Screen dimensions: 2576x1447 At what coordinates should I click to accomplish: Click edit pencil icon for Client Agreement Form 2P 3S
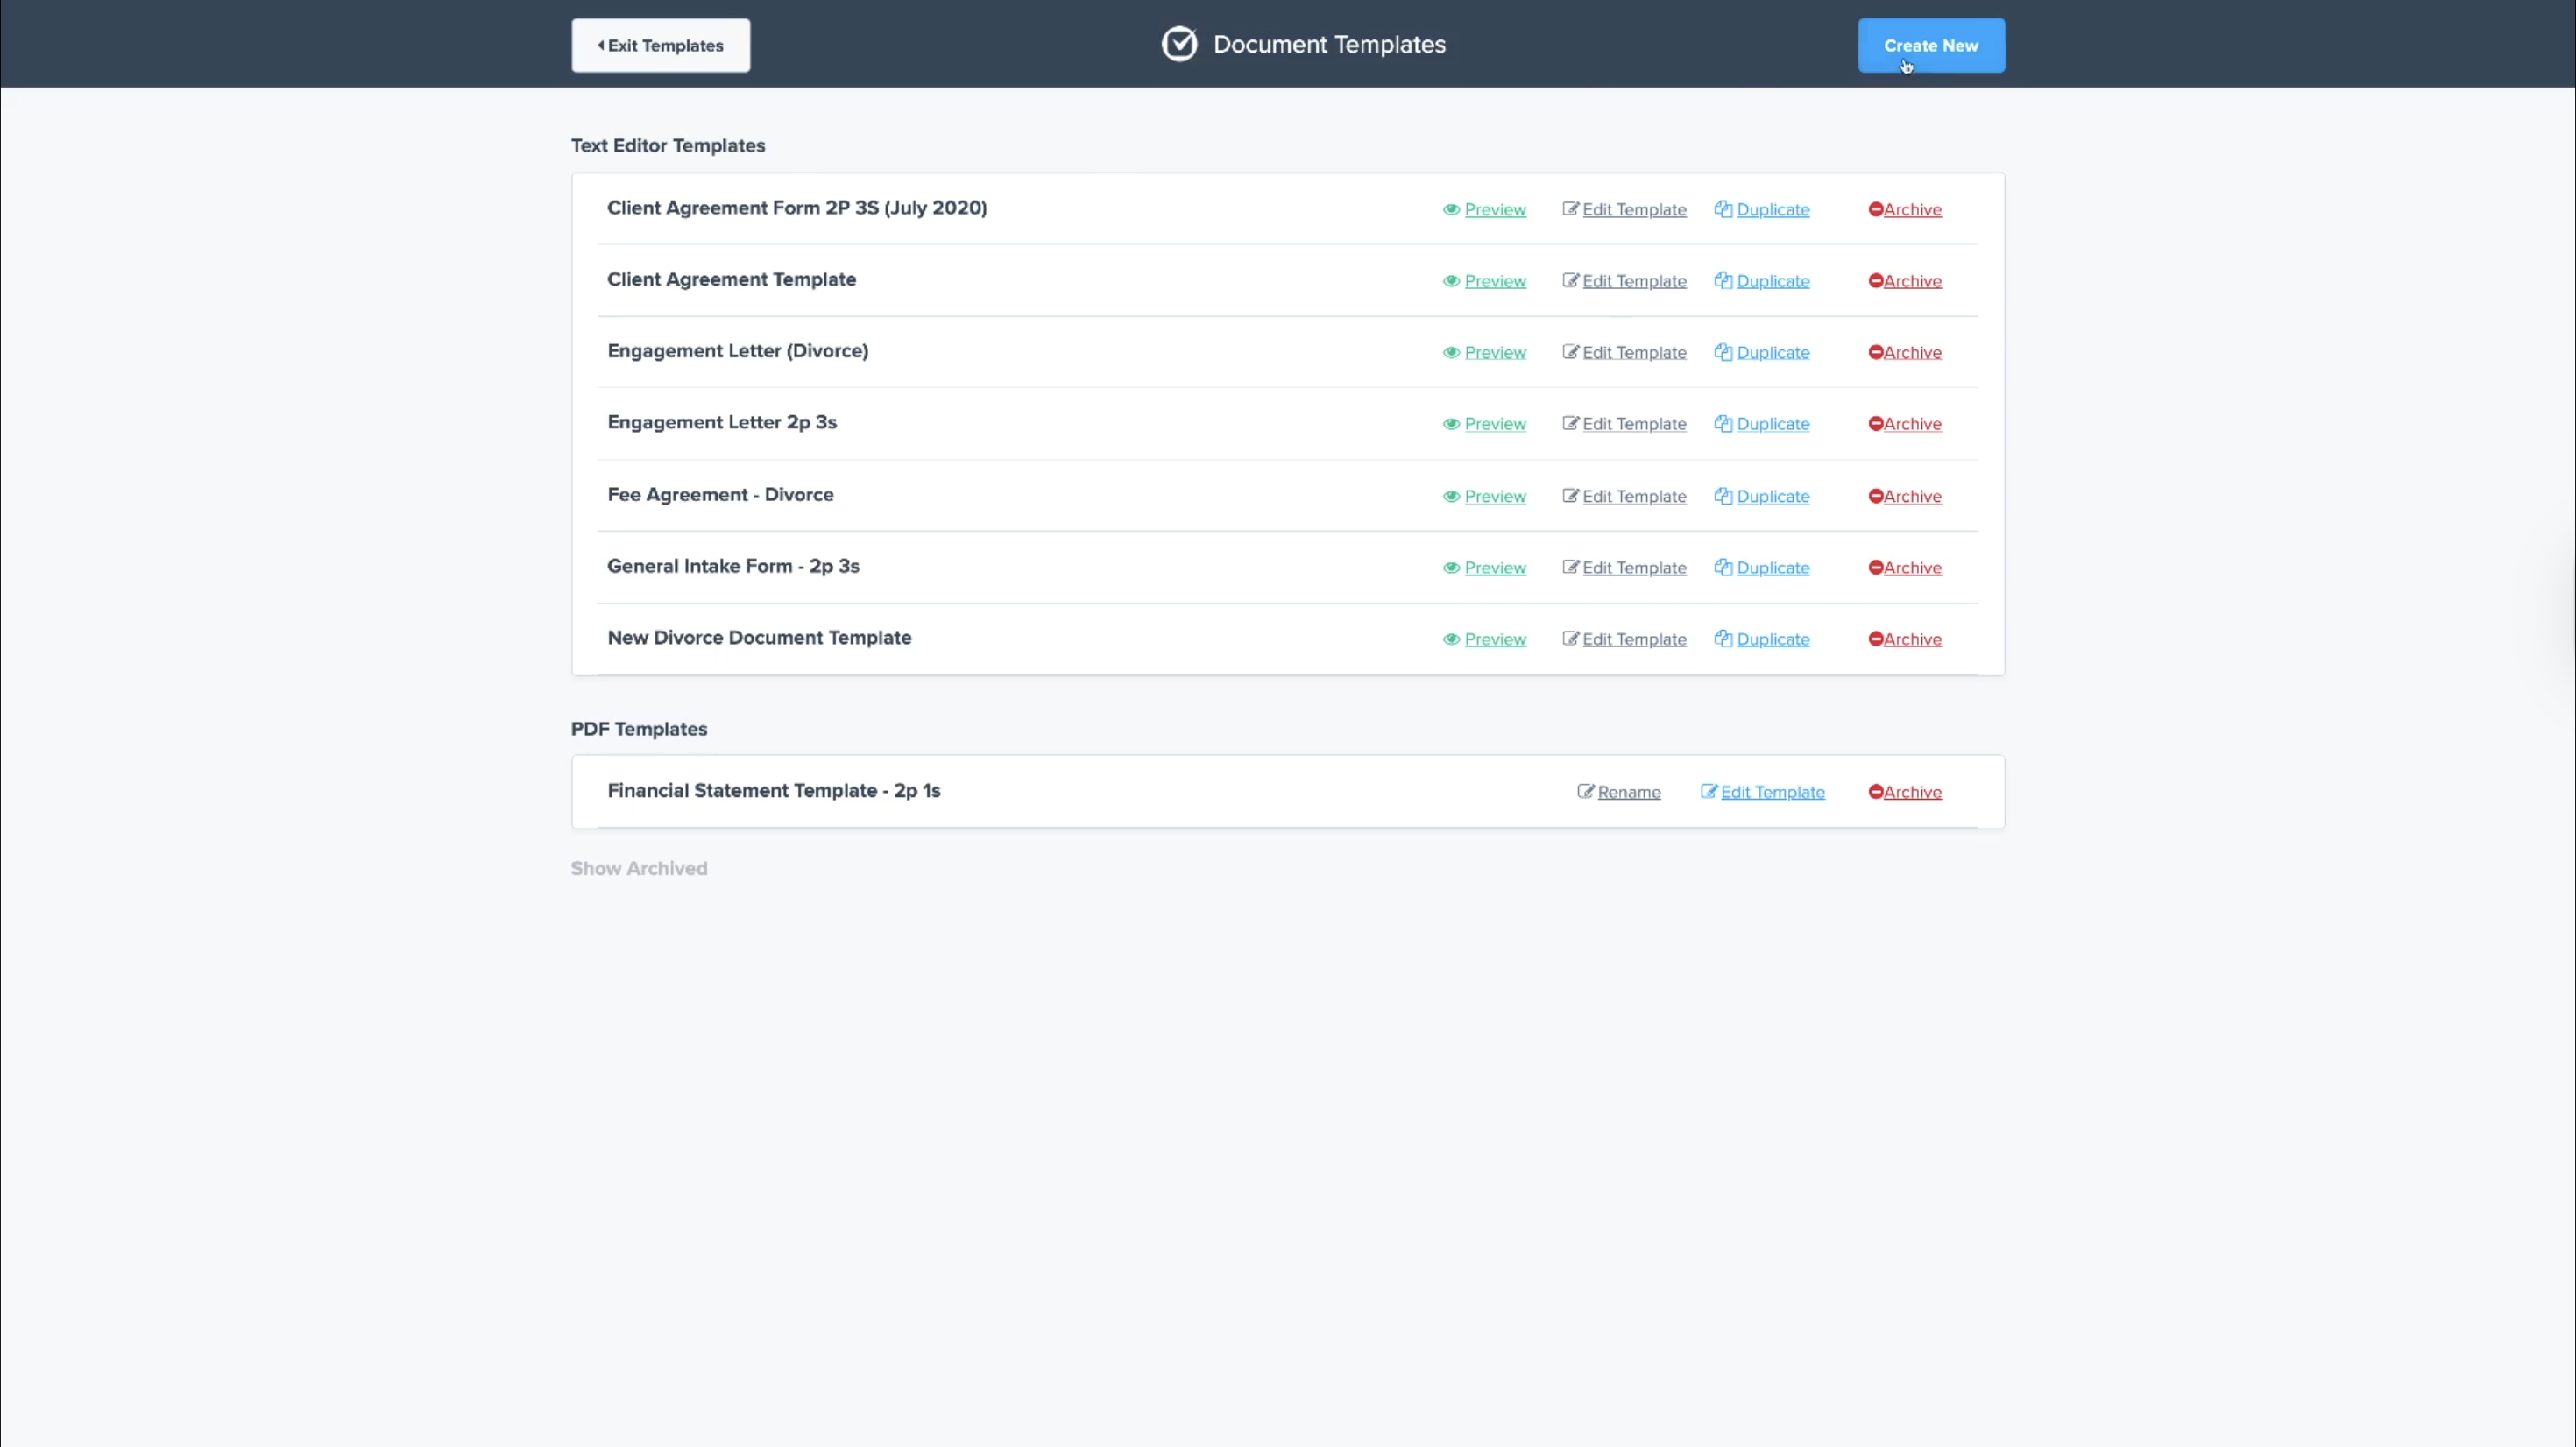click(x=1570, y=209)
